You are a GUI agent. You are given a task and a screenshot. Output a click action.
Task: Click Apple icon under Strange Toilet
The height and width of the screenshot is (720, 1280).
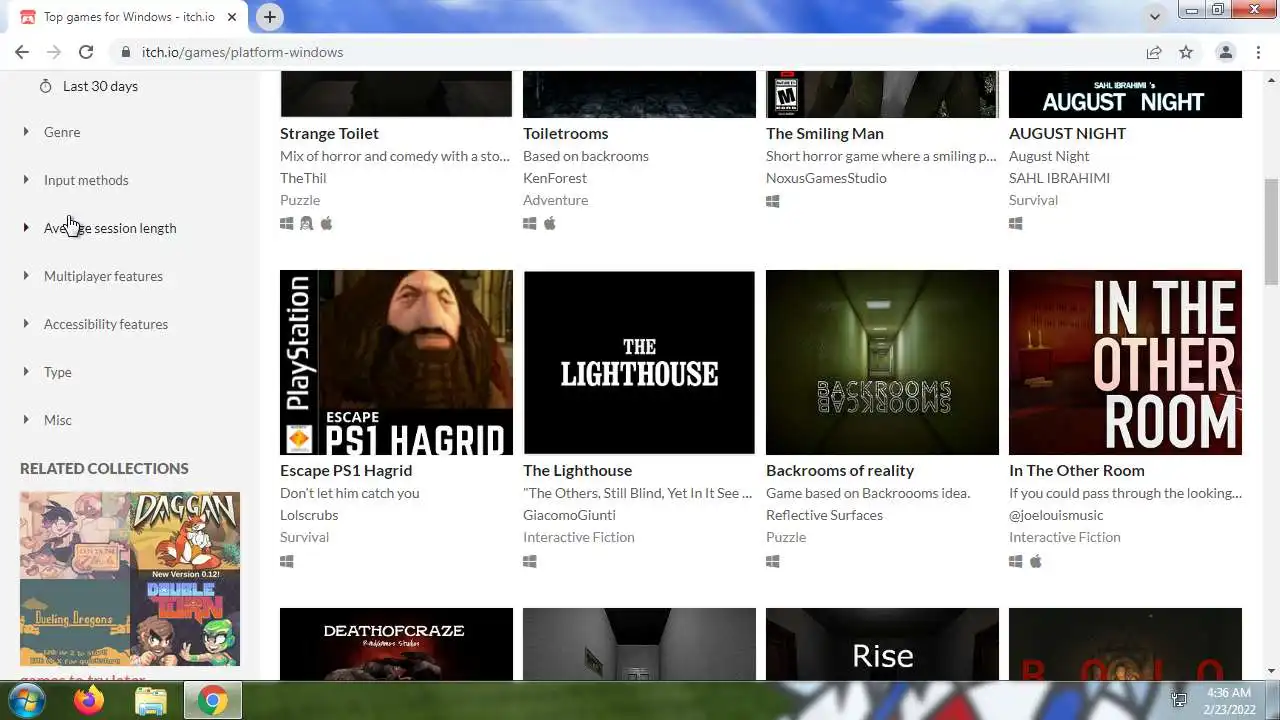[x=326, y=223]
